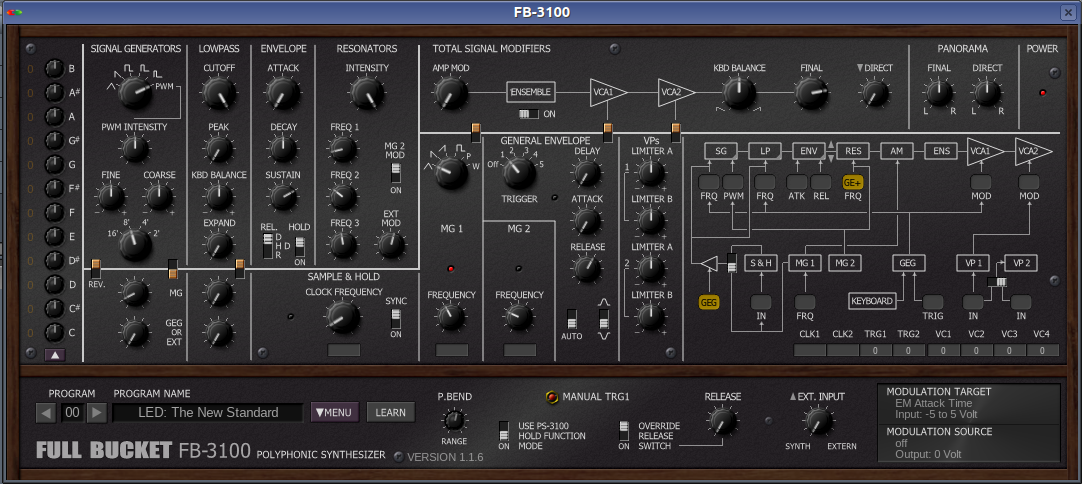Click the ENS block in the diagram
Screen dimensions: 1082x484
tap(941, 151)
